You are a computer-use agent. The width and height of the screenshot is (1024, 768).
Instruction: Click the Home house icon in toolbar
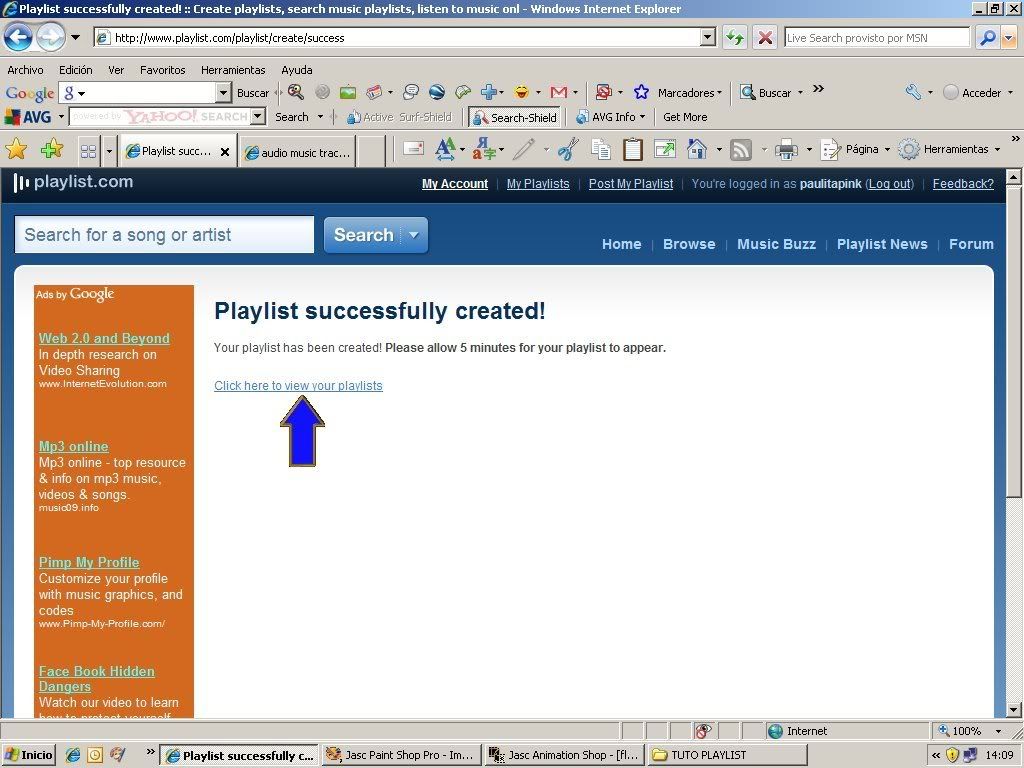[697, 150]
